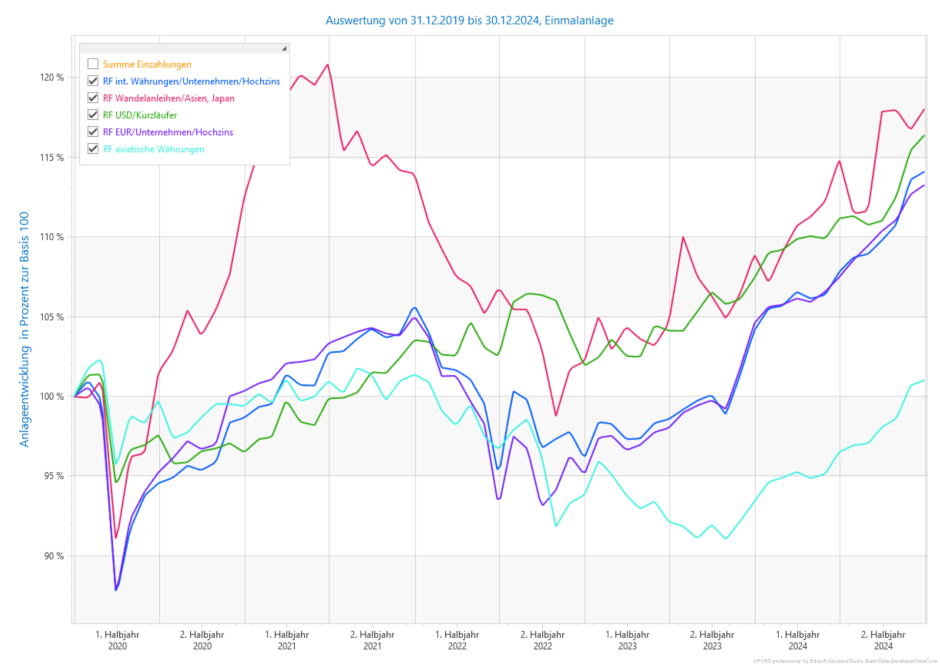Viewport: 940px width, 665px height.
Task: Enable the Summe Einzahlungen checkbox
Action: (93, 64)
